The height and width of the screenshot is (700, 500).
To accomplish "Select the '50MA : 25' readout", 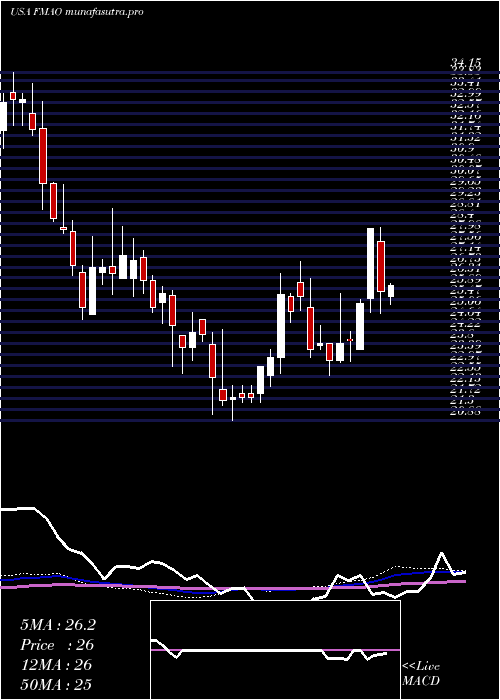I will [x=56, y=684].
